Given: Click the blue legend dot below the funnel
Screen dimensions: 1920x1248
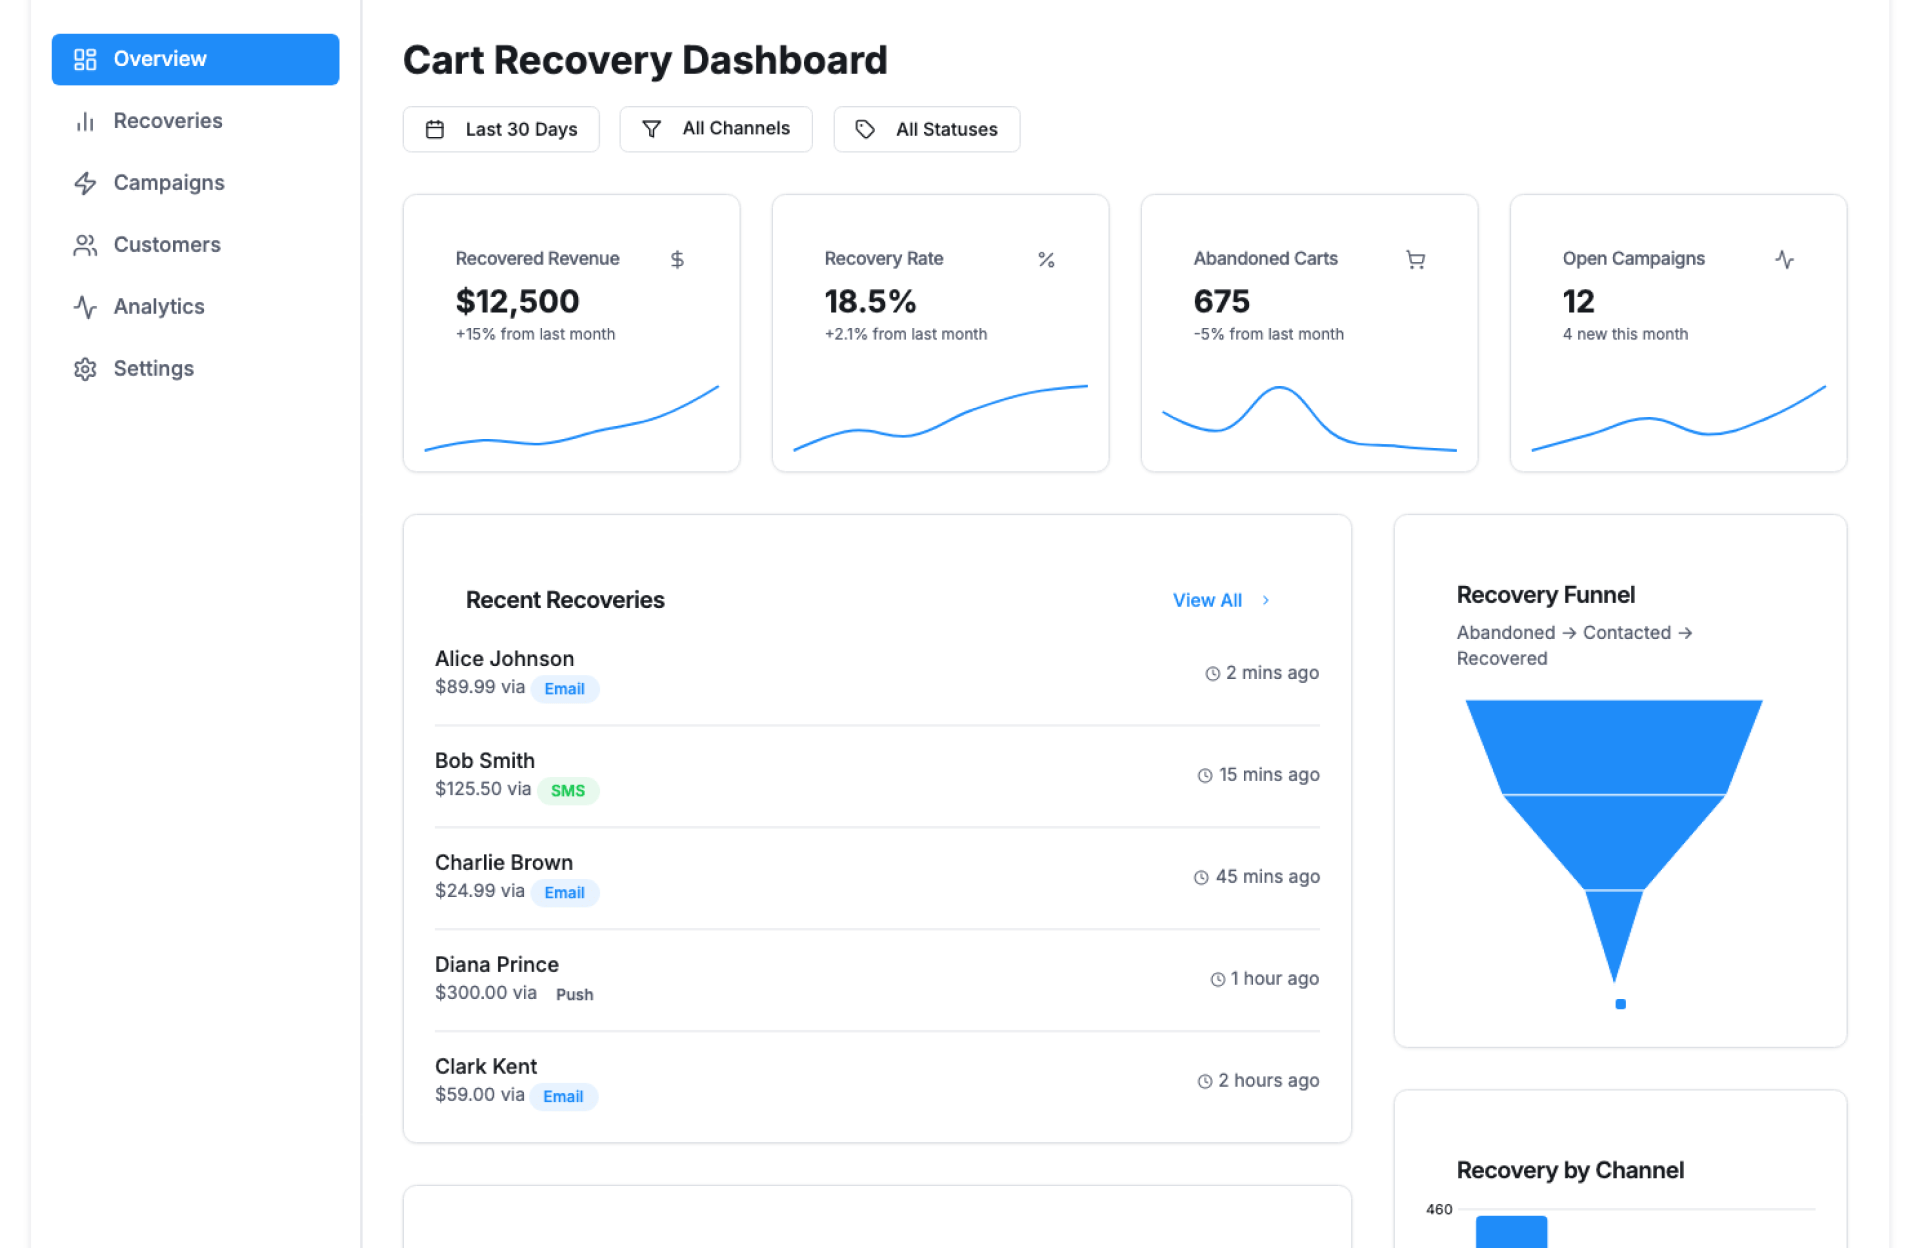Looking at the screenshot, I should [1620, 1004].
